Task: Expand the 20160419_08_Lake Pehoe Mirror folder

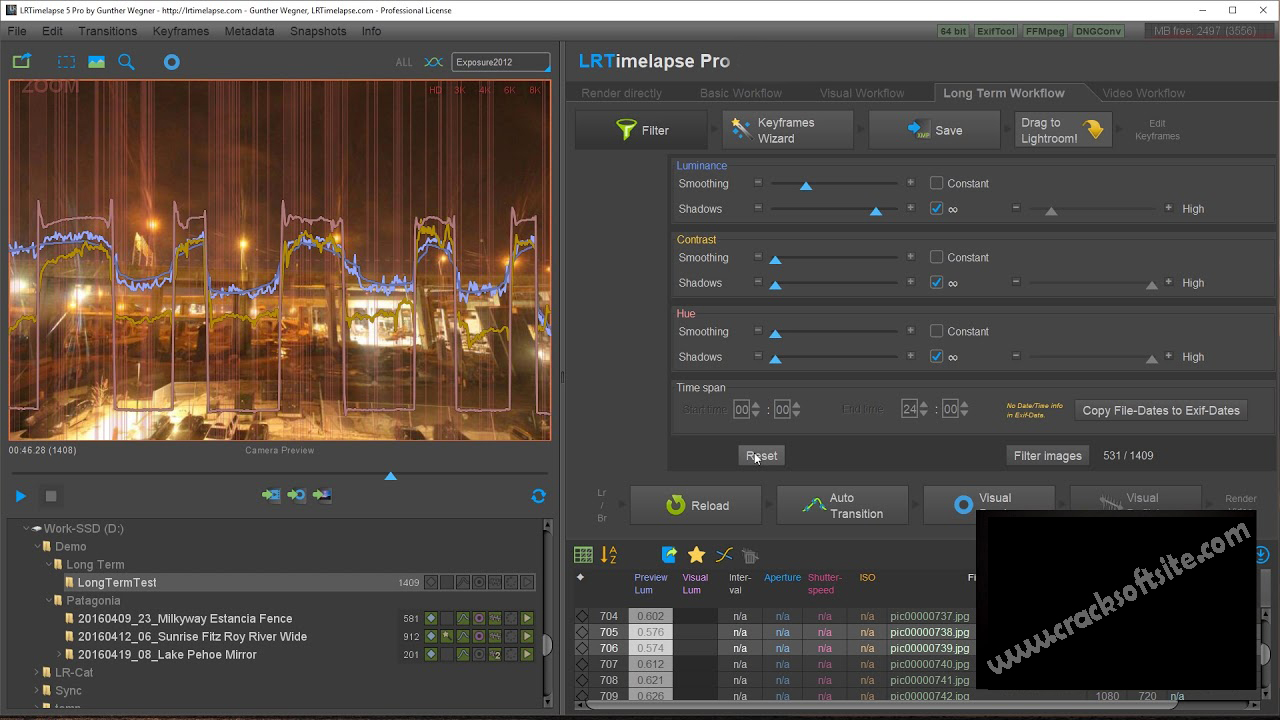Action: 58,654
